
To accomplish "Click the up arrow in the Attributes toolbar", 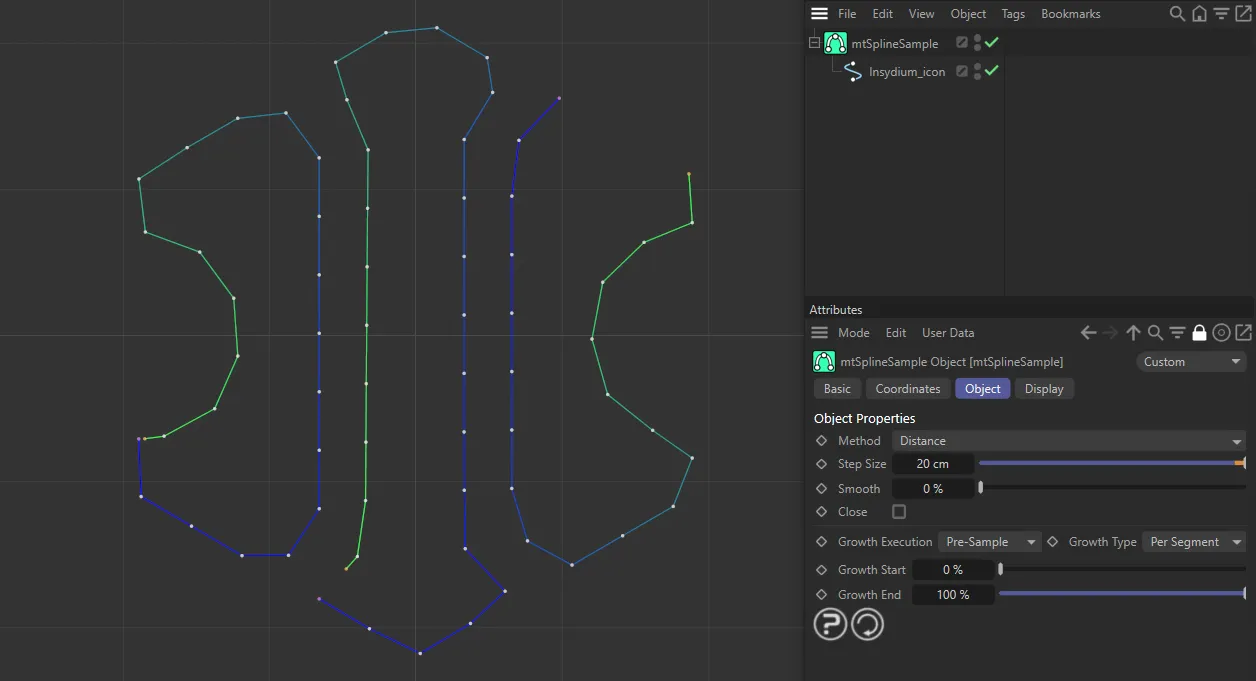I will (1133, 332).
